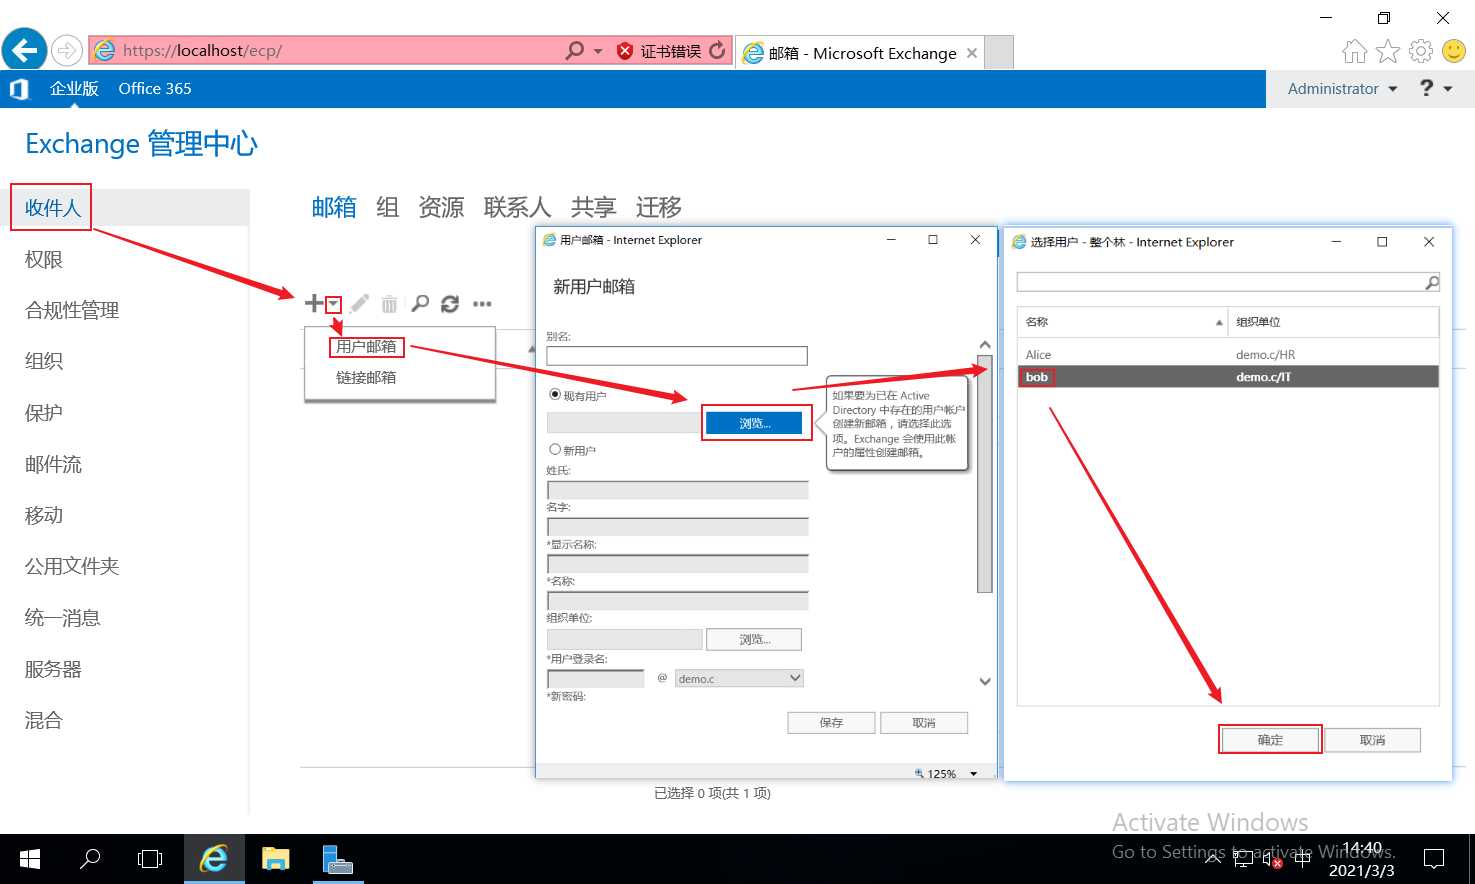Click the 125% zoom level control

pyautogui.click(x=935, y=772)
